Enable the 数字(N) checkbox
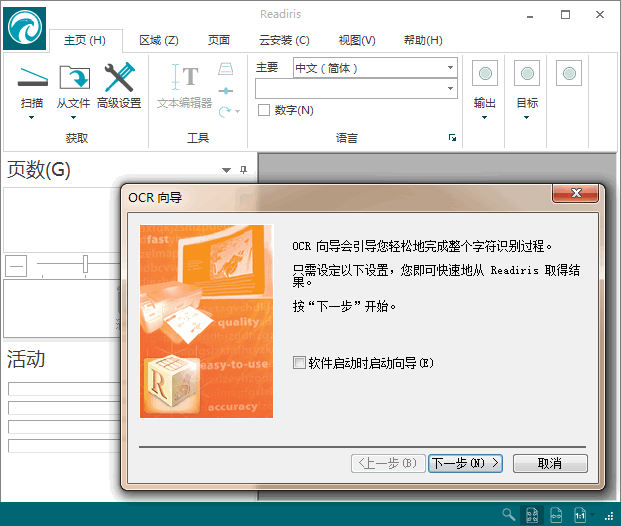The width and height of the screenshot is (621, 526). click(x=264, y=110)
